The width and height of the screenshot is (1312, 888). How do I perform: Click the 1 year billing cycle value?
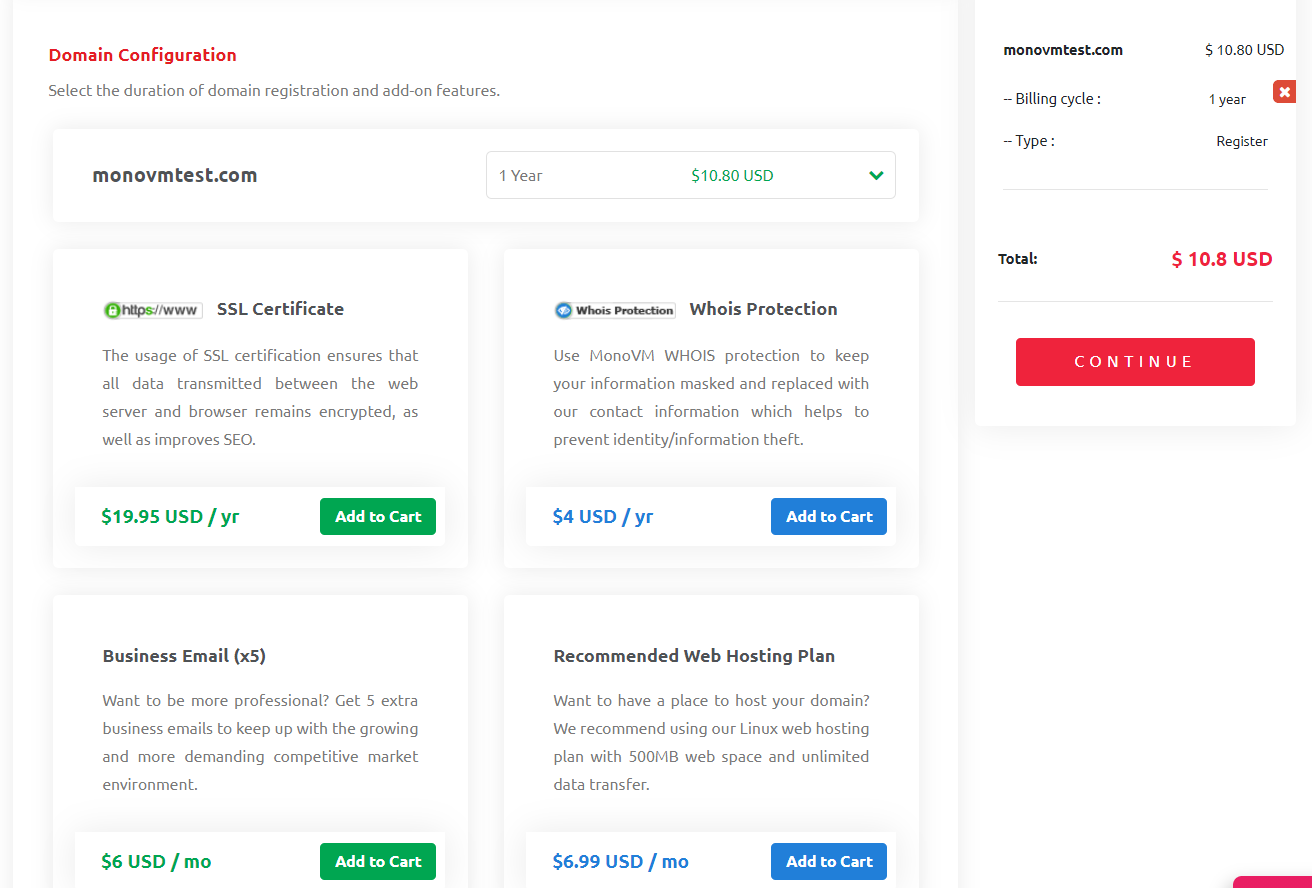coord(1227,100)
